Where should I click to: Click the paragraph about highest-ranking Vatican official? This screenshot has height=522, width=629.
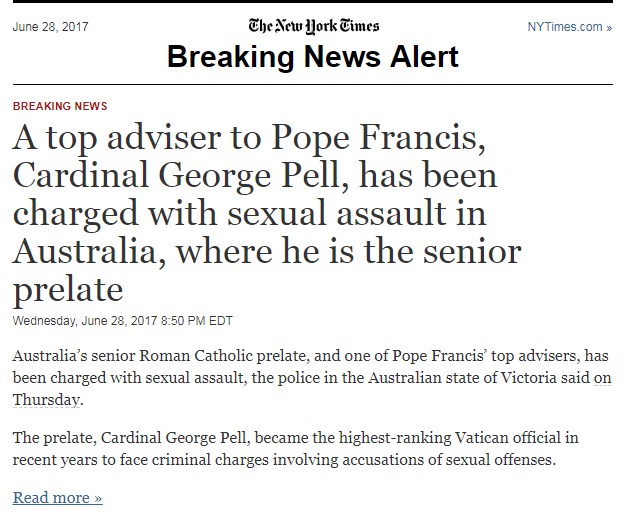tap(296, 449)
